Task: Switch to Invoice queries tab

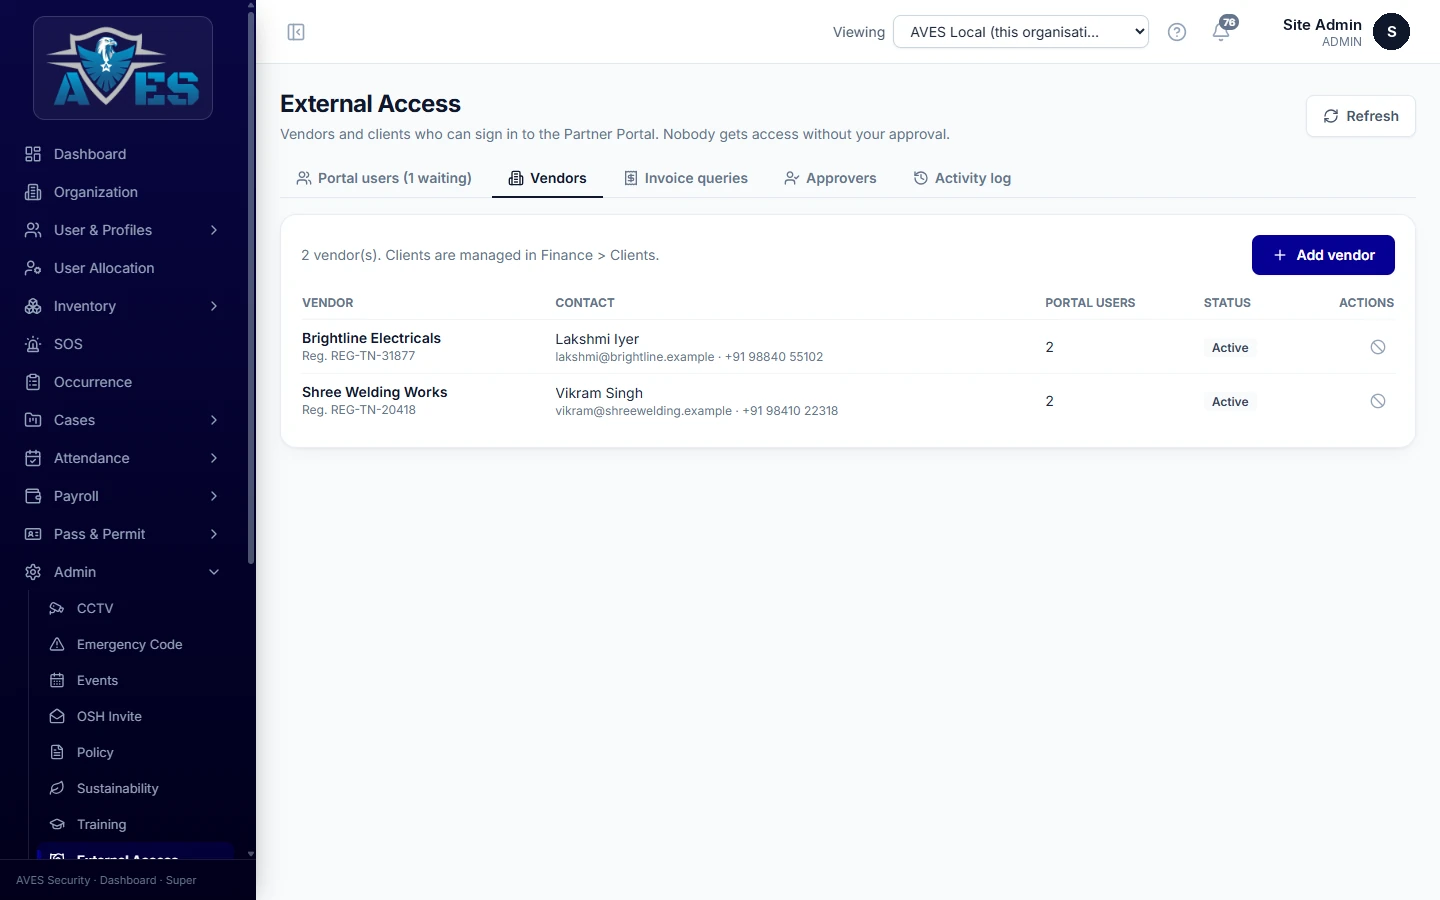Action: [x=686, y=178]
